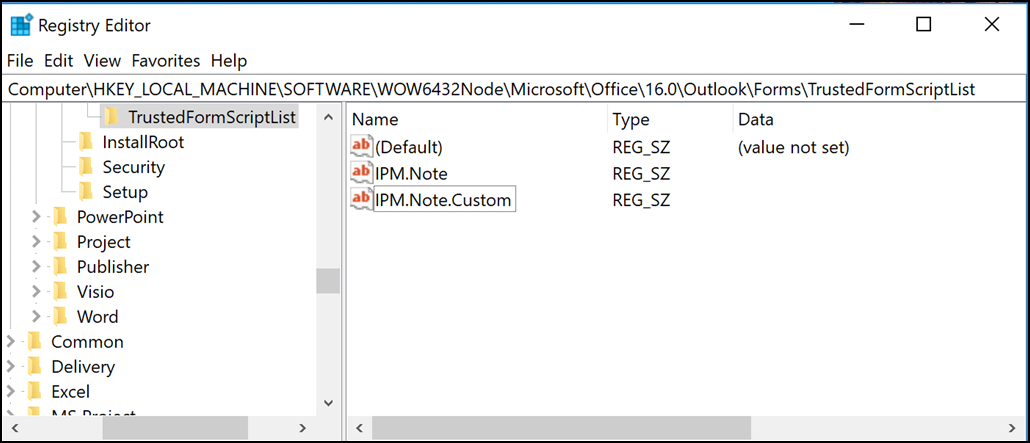Click the Publisher folder icon
The width and height of the screenshot is (1030, 443).
point(60,267)
